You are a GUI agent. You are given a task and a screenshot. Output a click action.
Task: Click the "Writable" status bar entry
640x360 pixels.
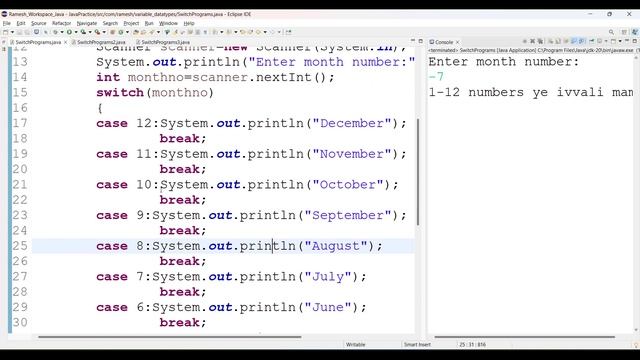pos(356,344)
